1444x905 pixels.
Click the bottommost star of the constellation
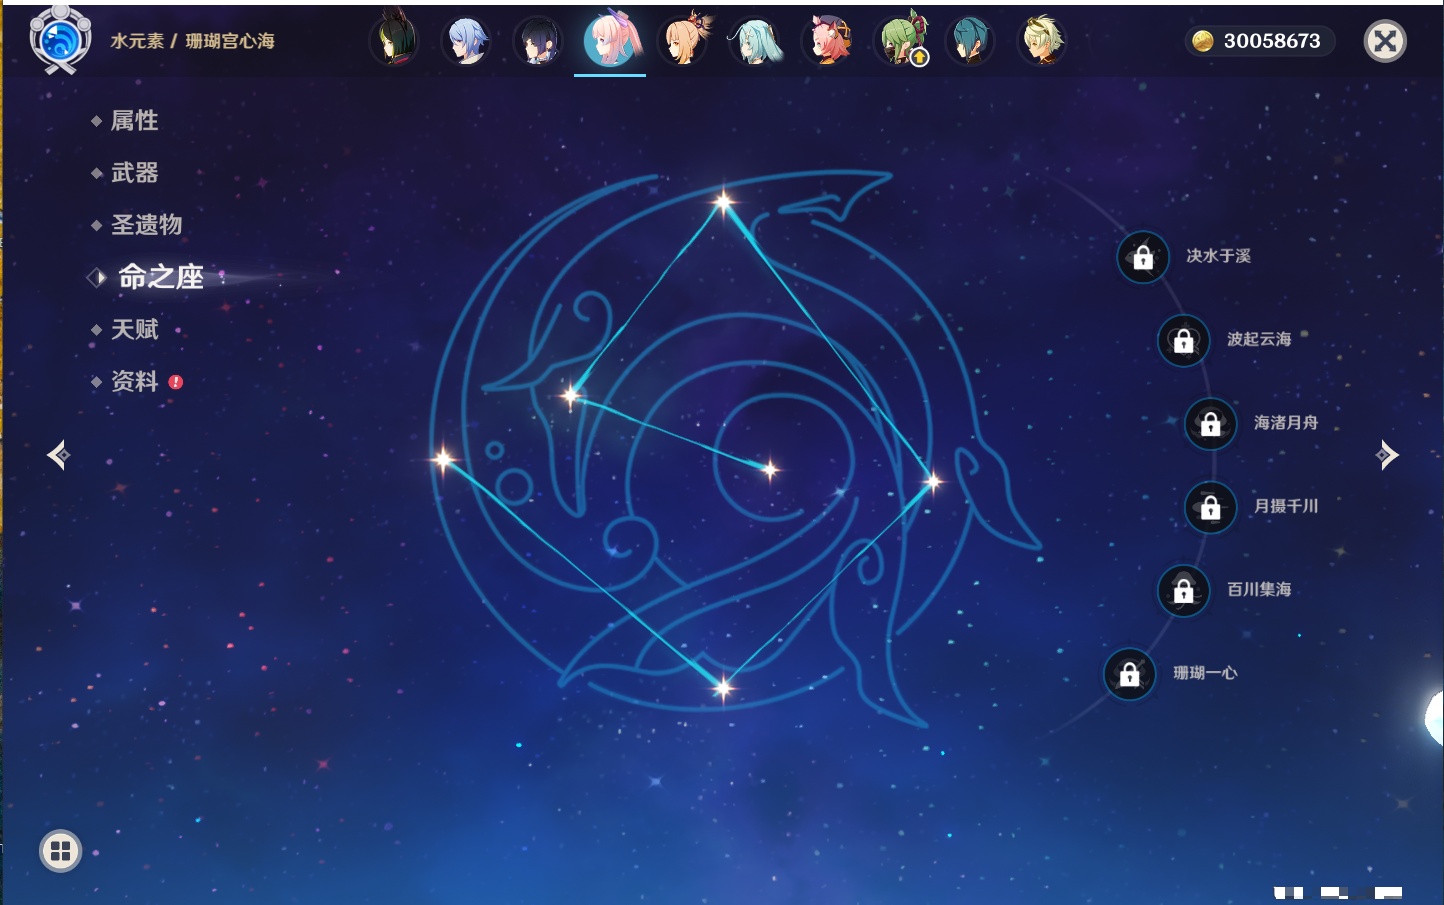[x=723, y=687]
